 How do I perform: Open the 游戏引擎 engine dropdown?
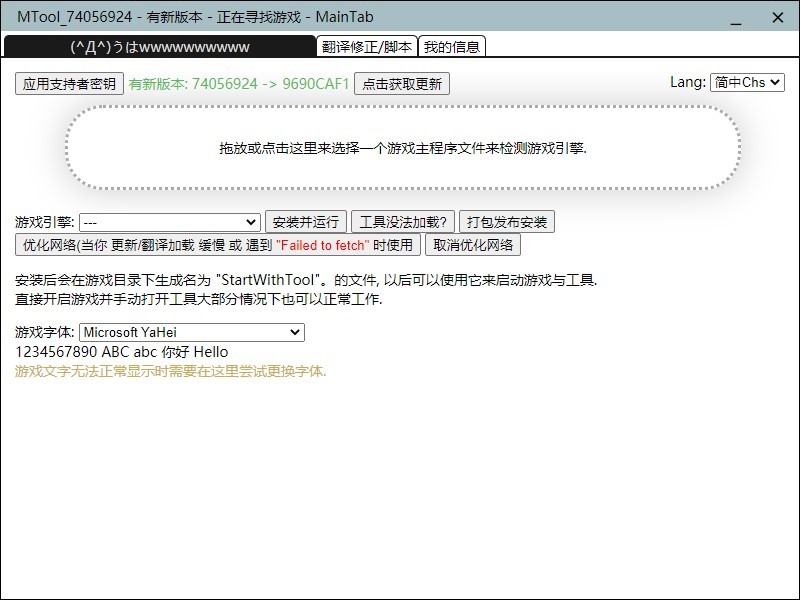click(x=170, y=221)
